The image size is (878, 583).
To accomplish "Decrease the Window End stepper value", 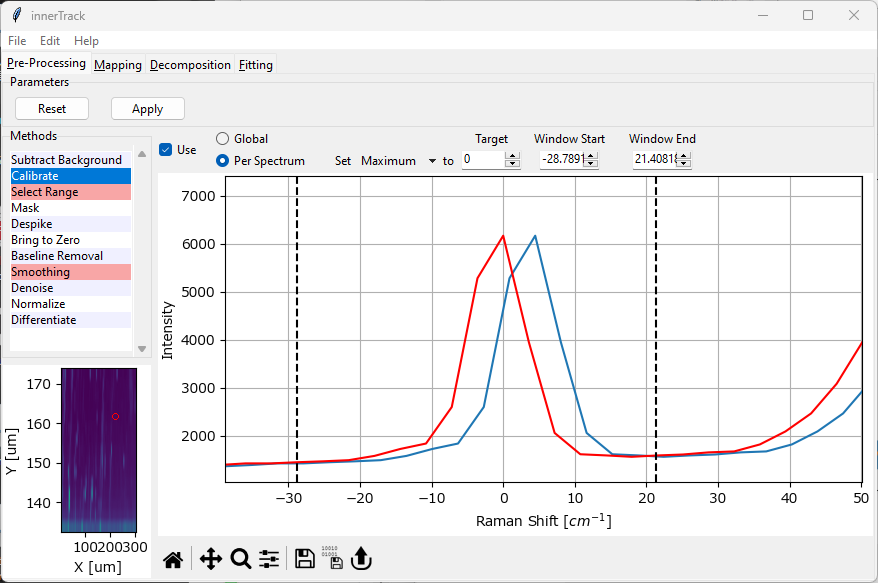I will coord(685,164).
